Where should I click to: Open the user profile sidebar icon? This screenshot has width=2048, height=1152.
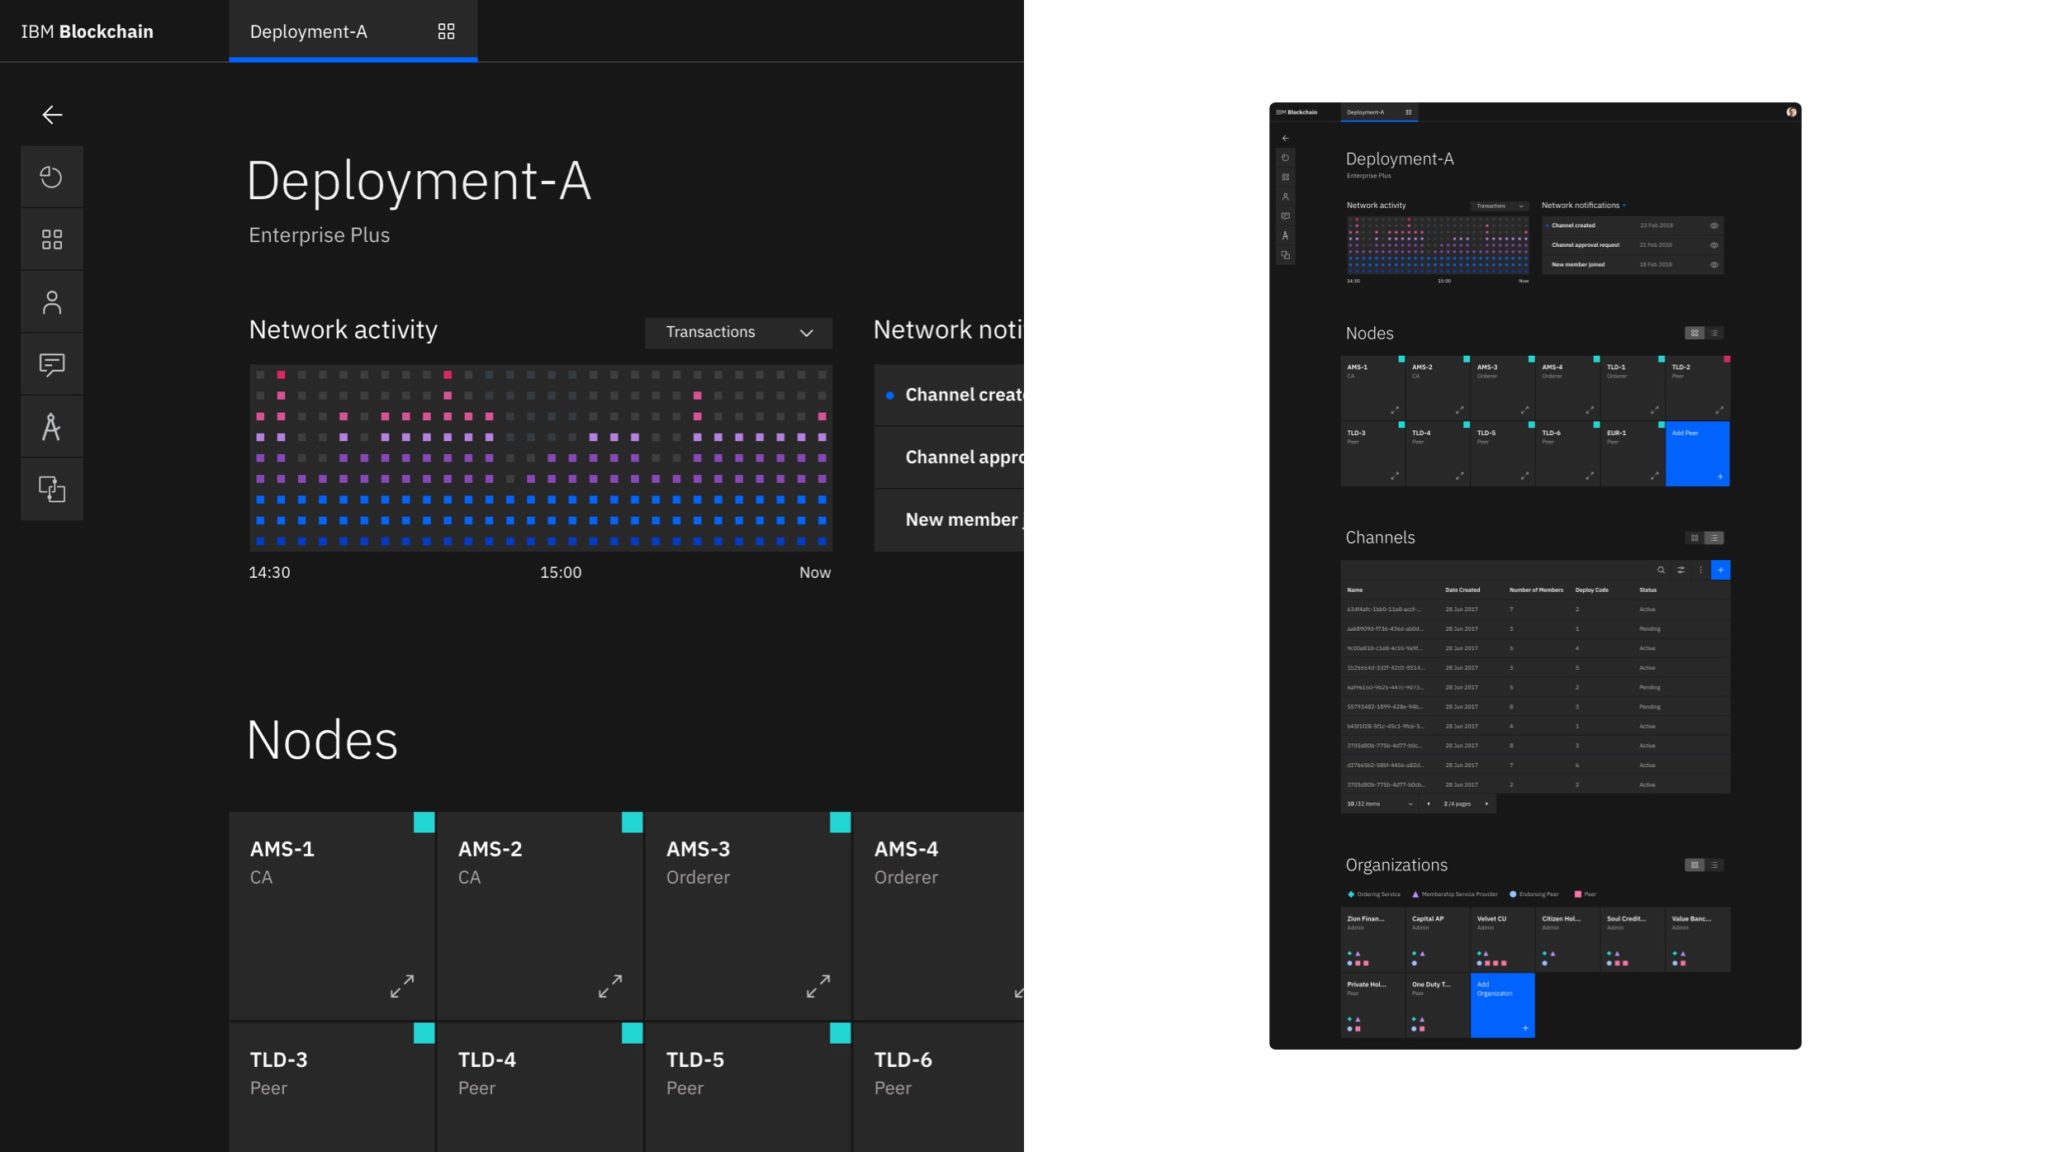pos(52,302)
